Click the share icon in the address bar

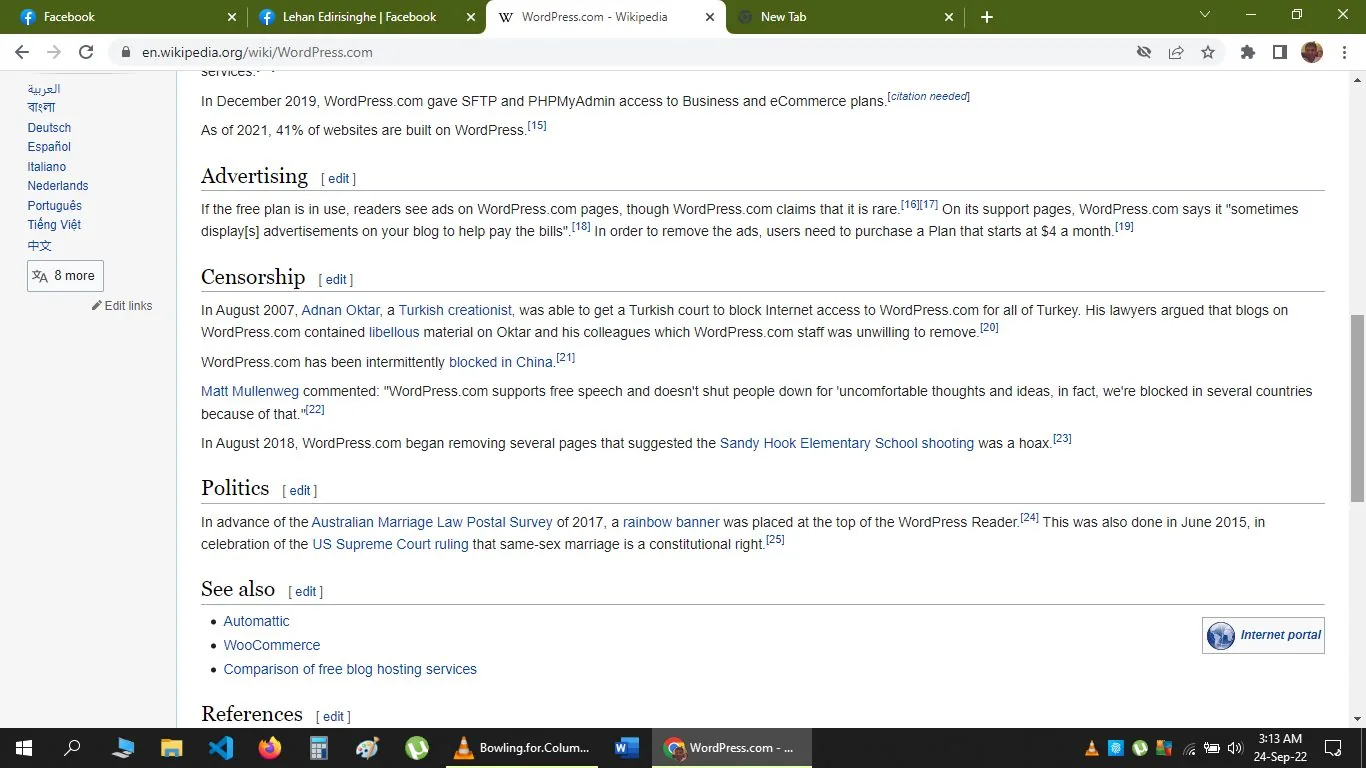click(x=1176, y=52)
